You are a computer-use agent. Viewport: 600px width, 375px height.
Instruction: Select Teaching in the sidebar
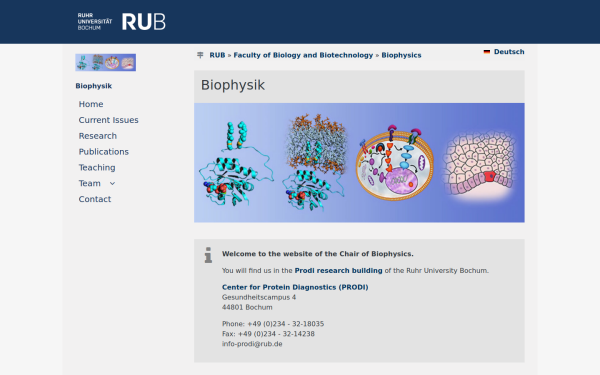[97, 168]
